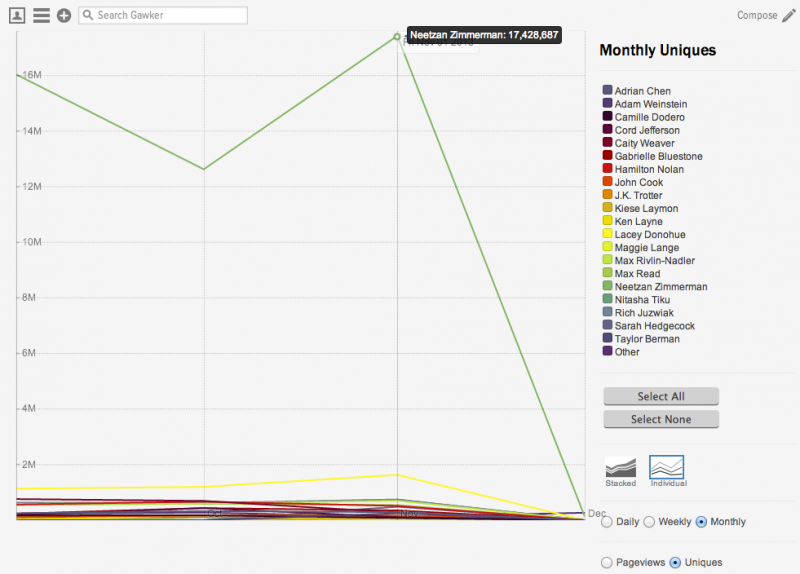Click the Max Rivlin-Nadler legend label
This screenshot has height=574, width=800.
(x=655, y=261)
